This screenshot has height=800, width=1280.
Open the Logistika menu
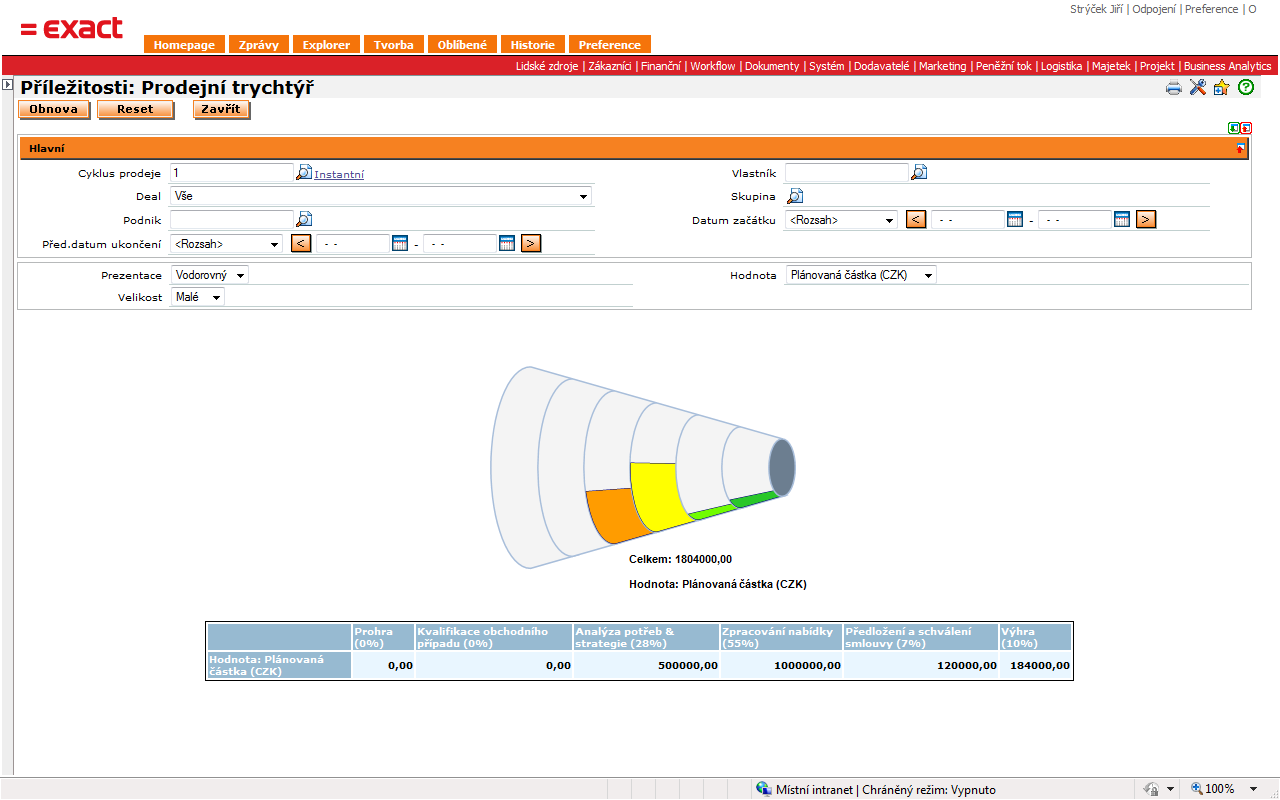coord(1061,66)
